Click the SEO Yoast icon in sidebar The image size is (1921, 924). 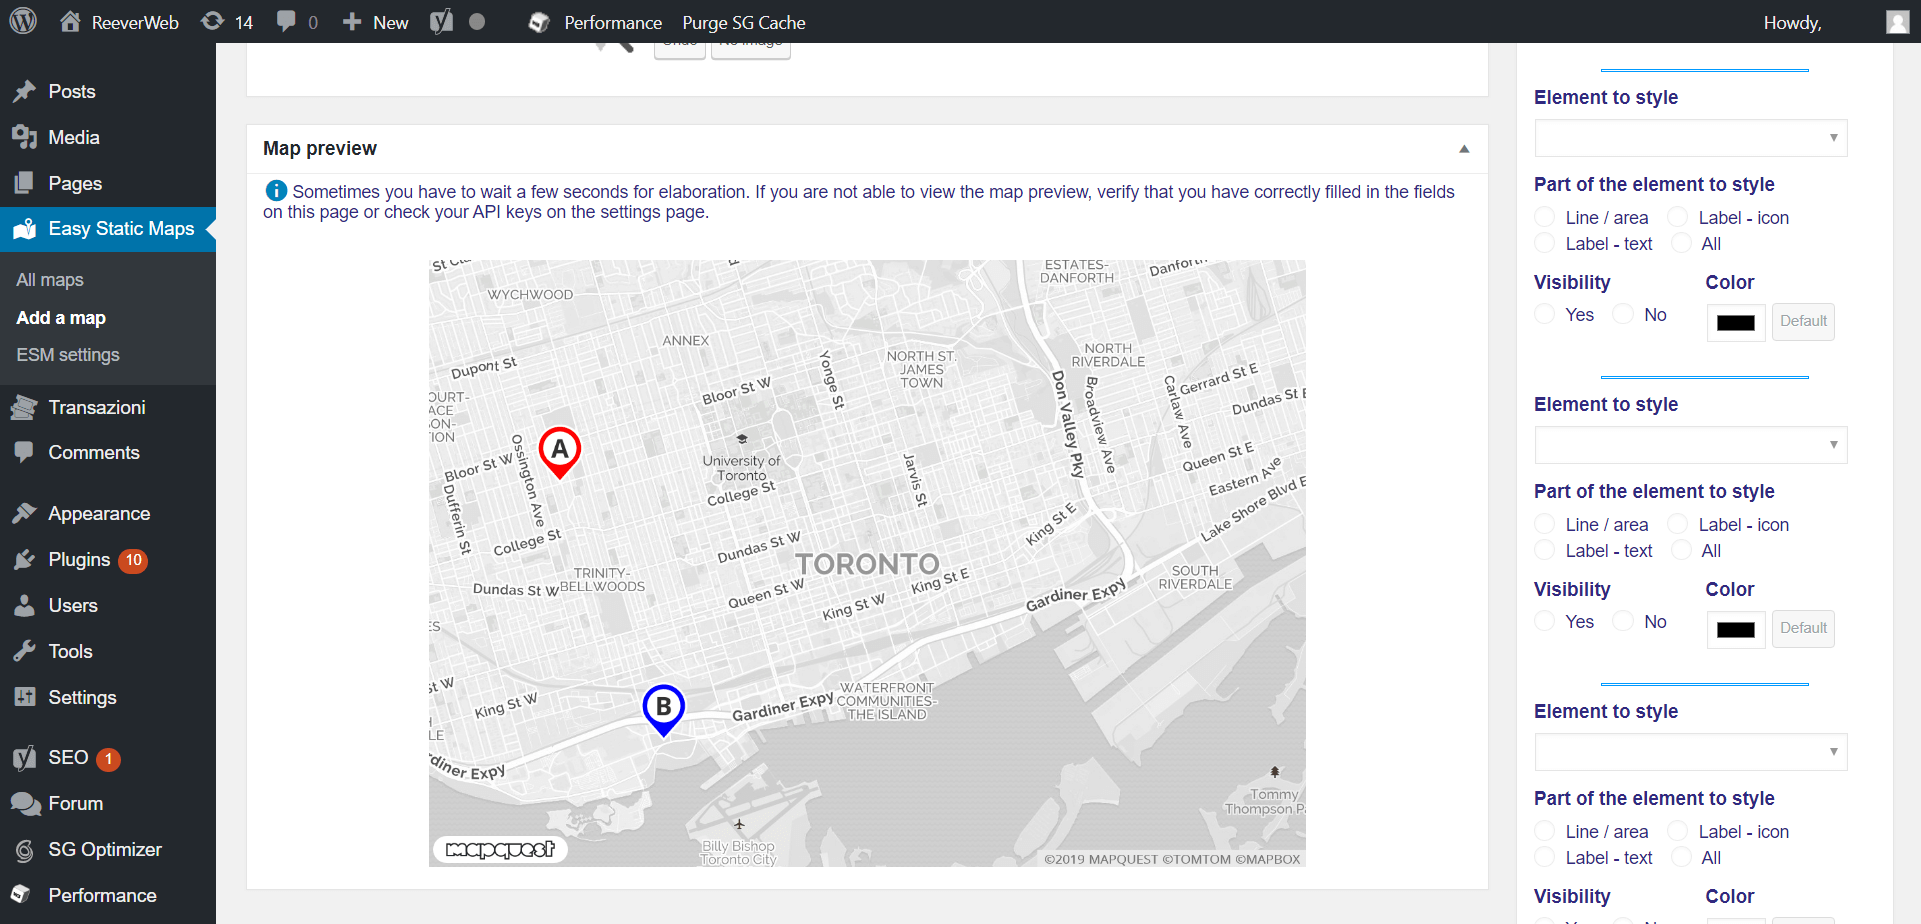pos(25,758)
